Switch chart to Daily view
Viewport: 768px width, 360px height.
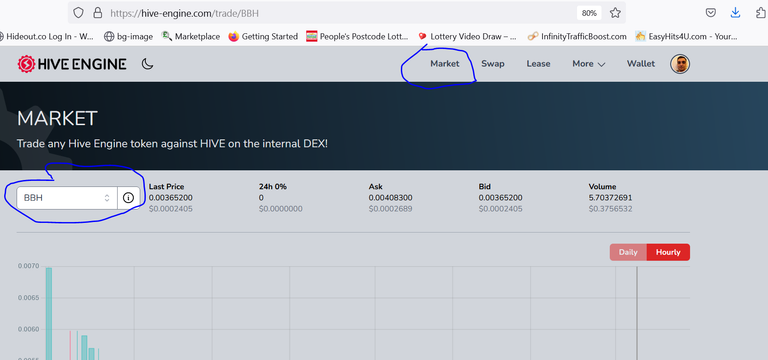click(x=628, y=252)
